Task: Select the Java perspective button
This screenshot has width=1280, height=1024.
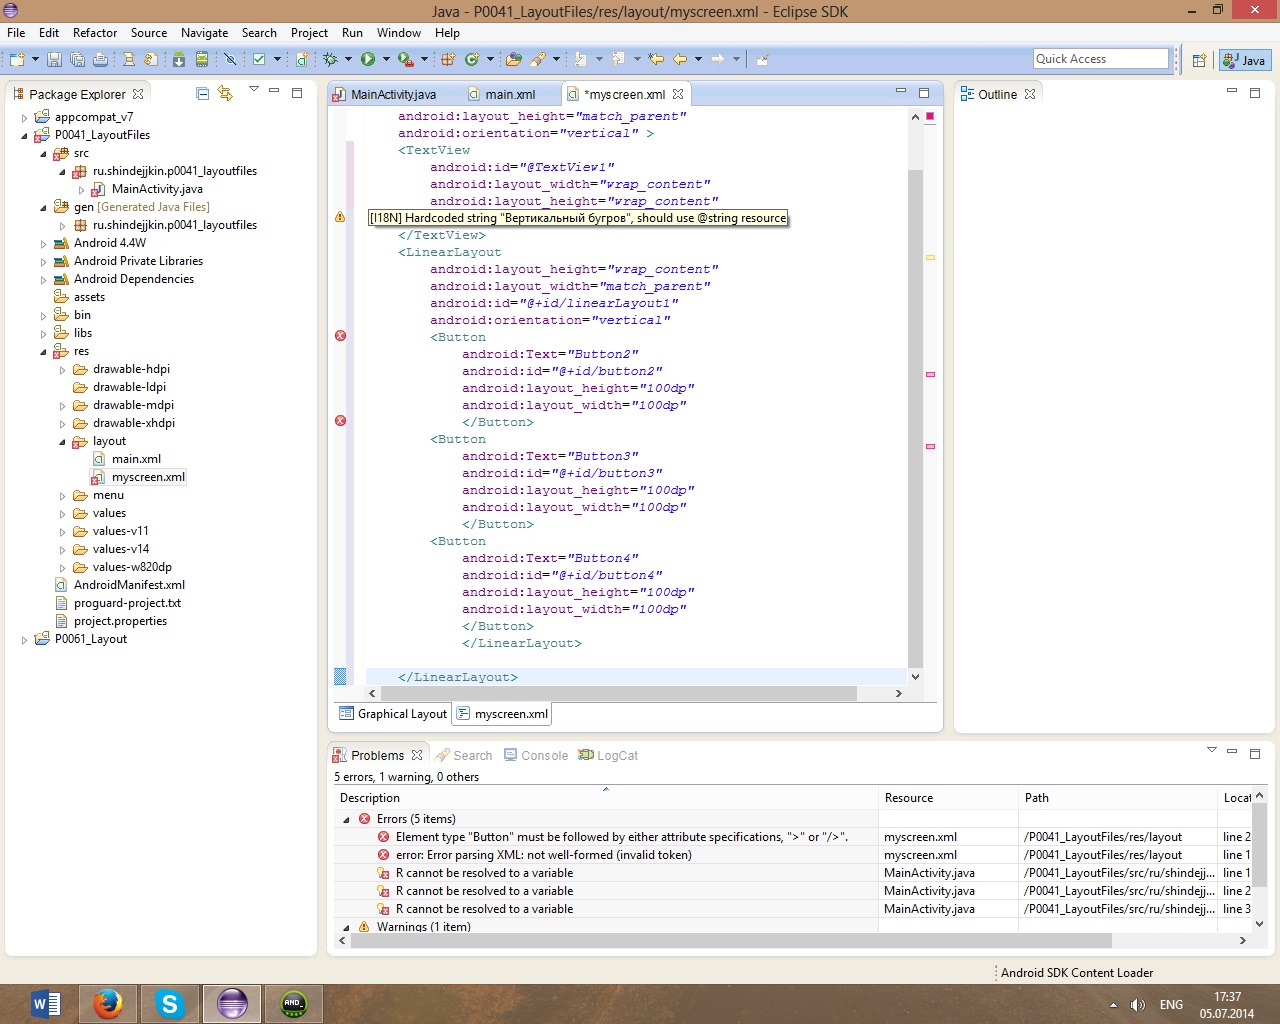Action: coord(1245,60)
